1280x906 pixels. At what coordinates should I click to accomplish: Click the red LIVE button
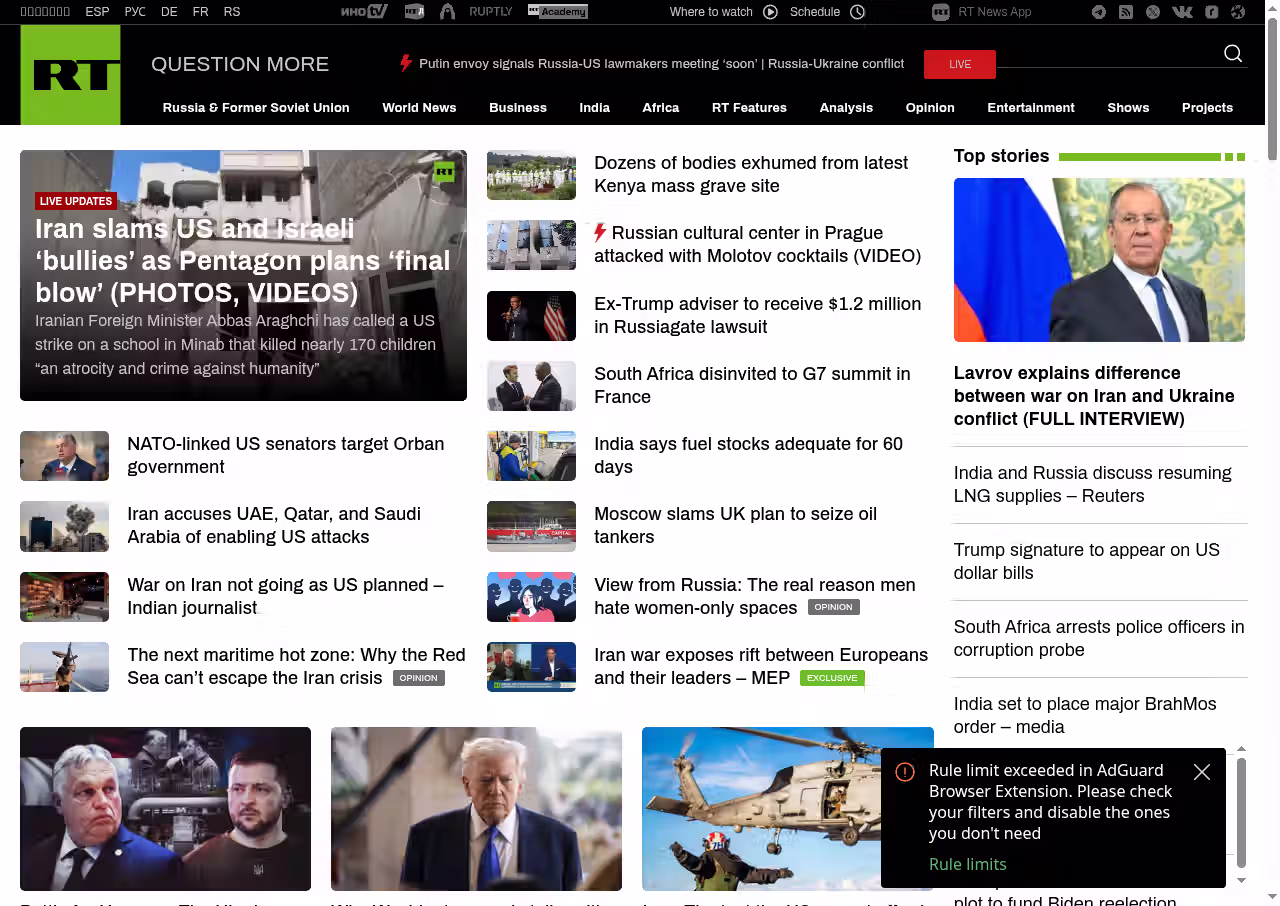959,64
